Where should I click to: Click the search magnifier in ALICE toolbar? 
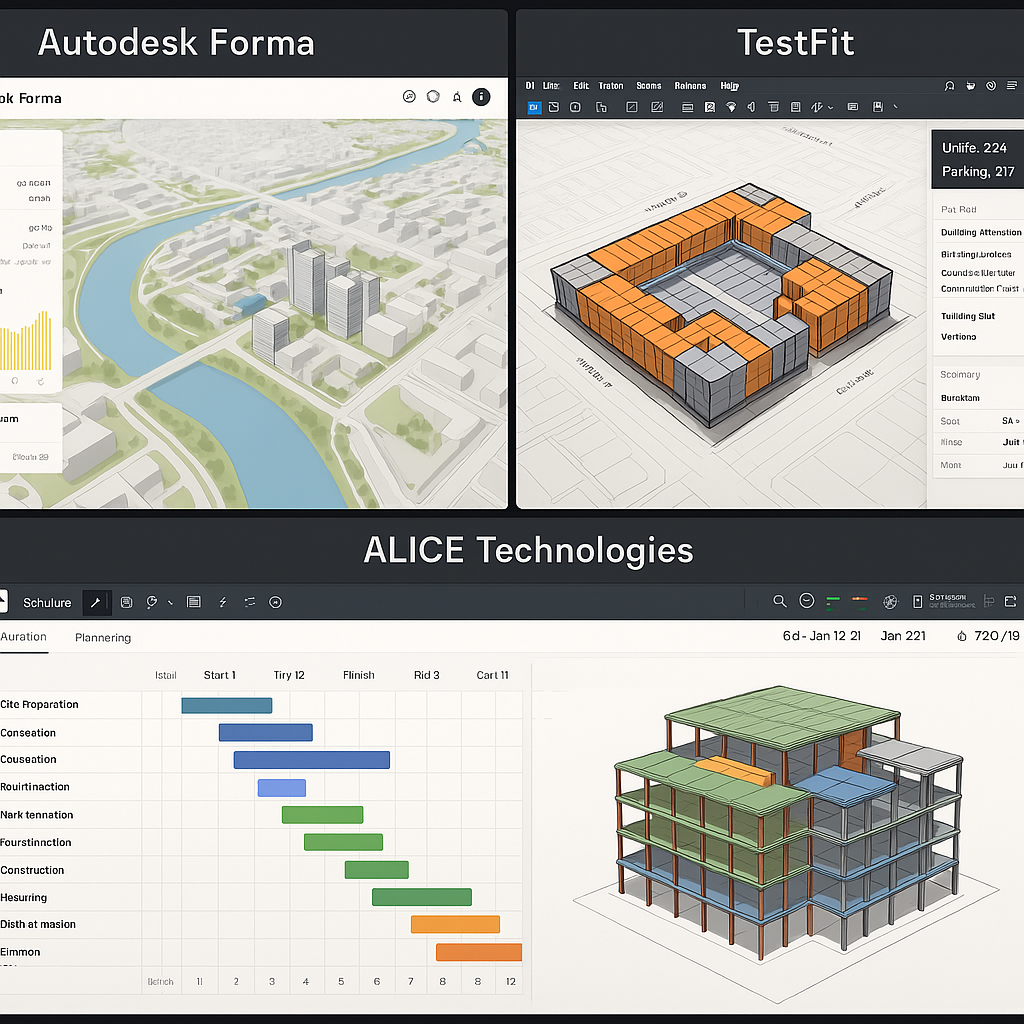pyautogui.click(x=780, y=601)
